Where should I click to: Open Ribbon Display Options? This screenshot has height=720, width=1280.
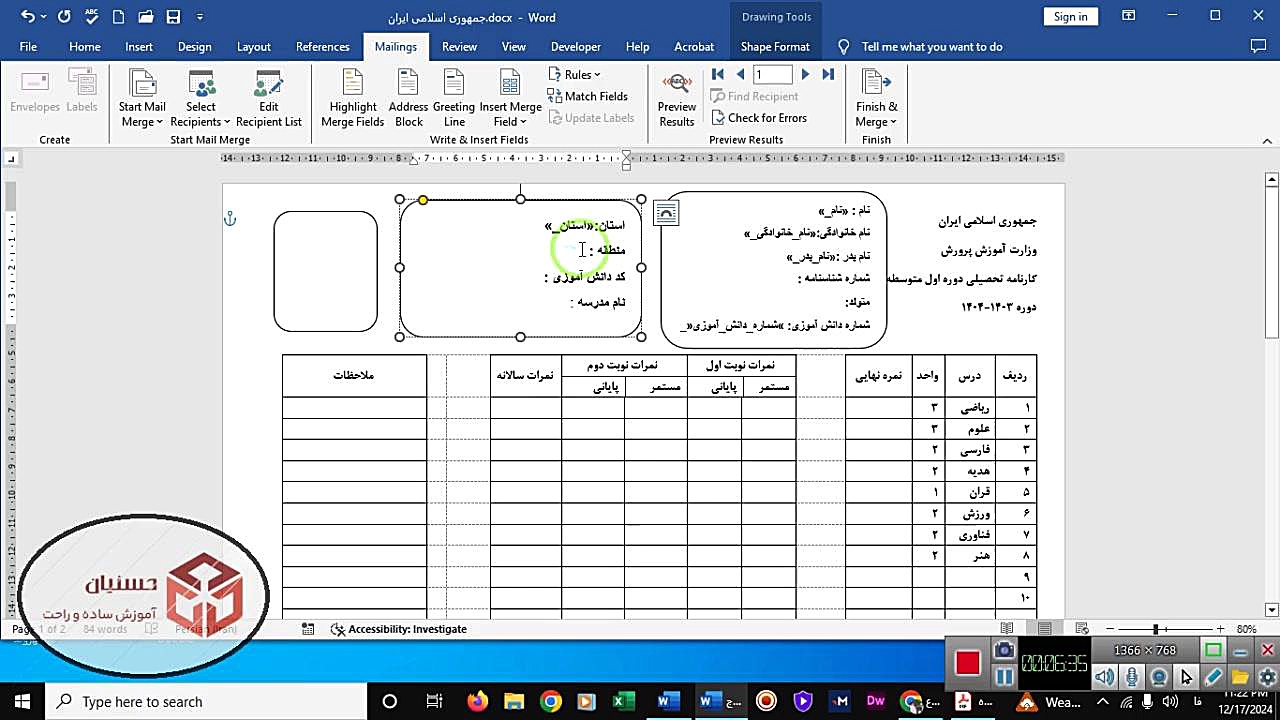point(1129,16)
